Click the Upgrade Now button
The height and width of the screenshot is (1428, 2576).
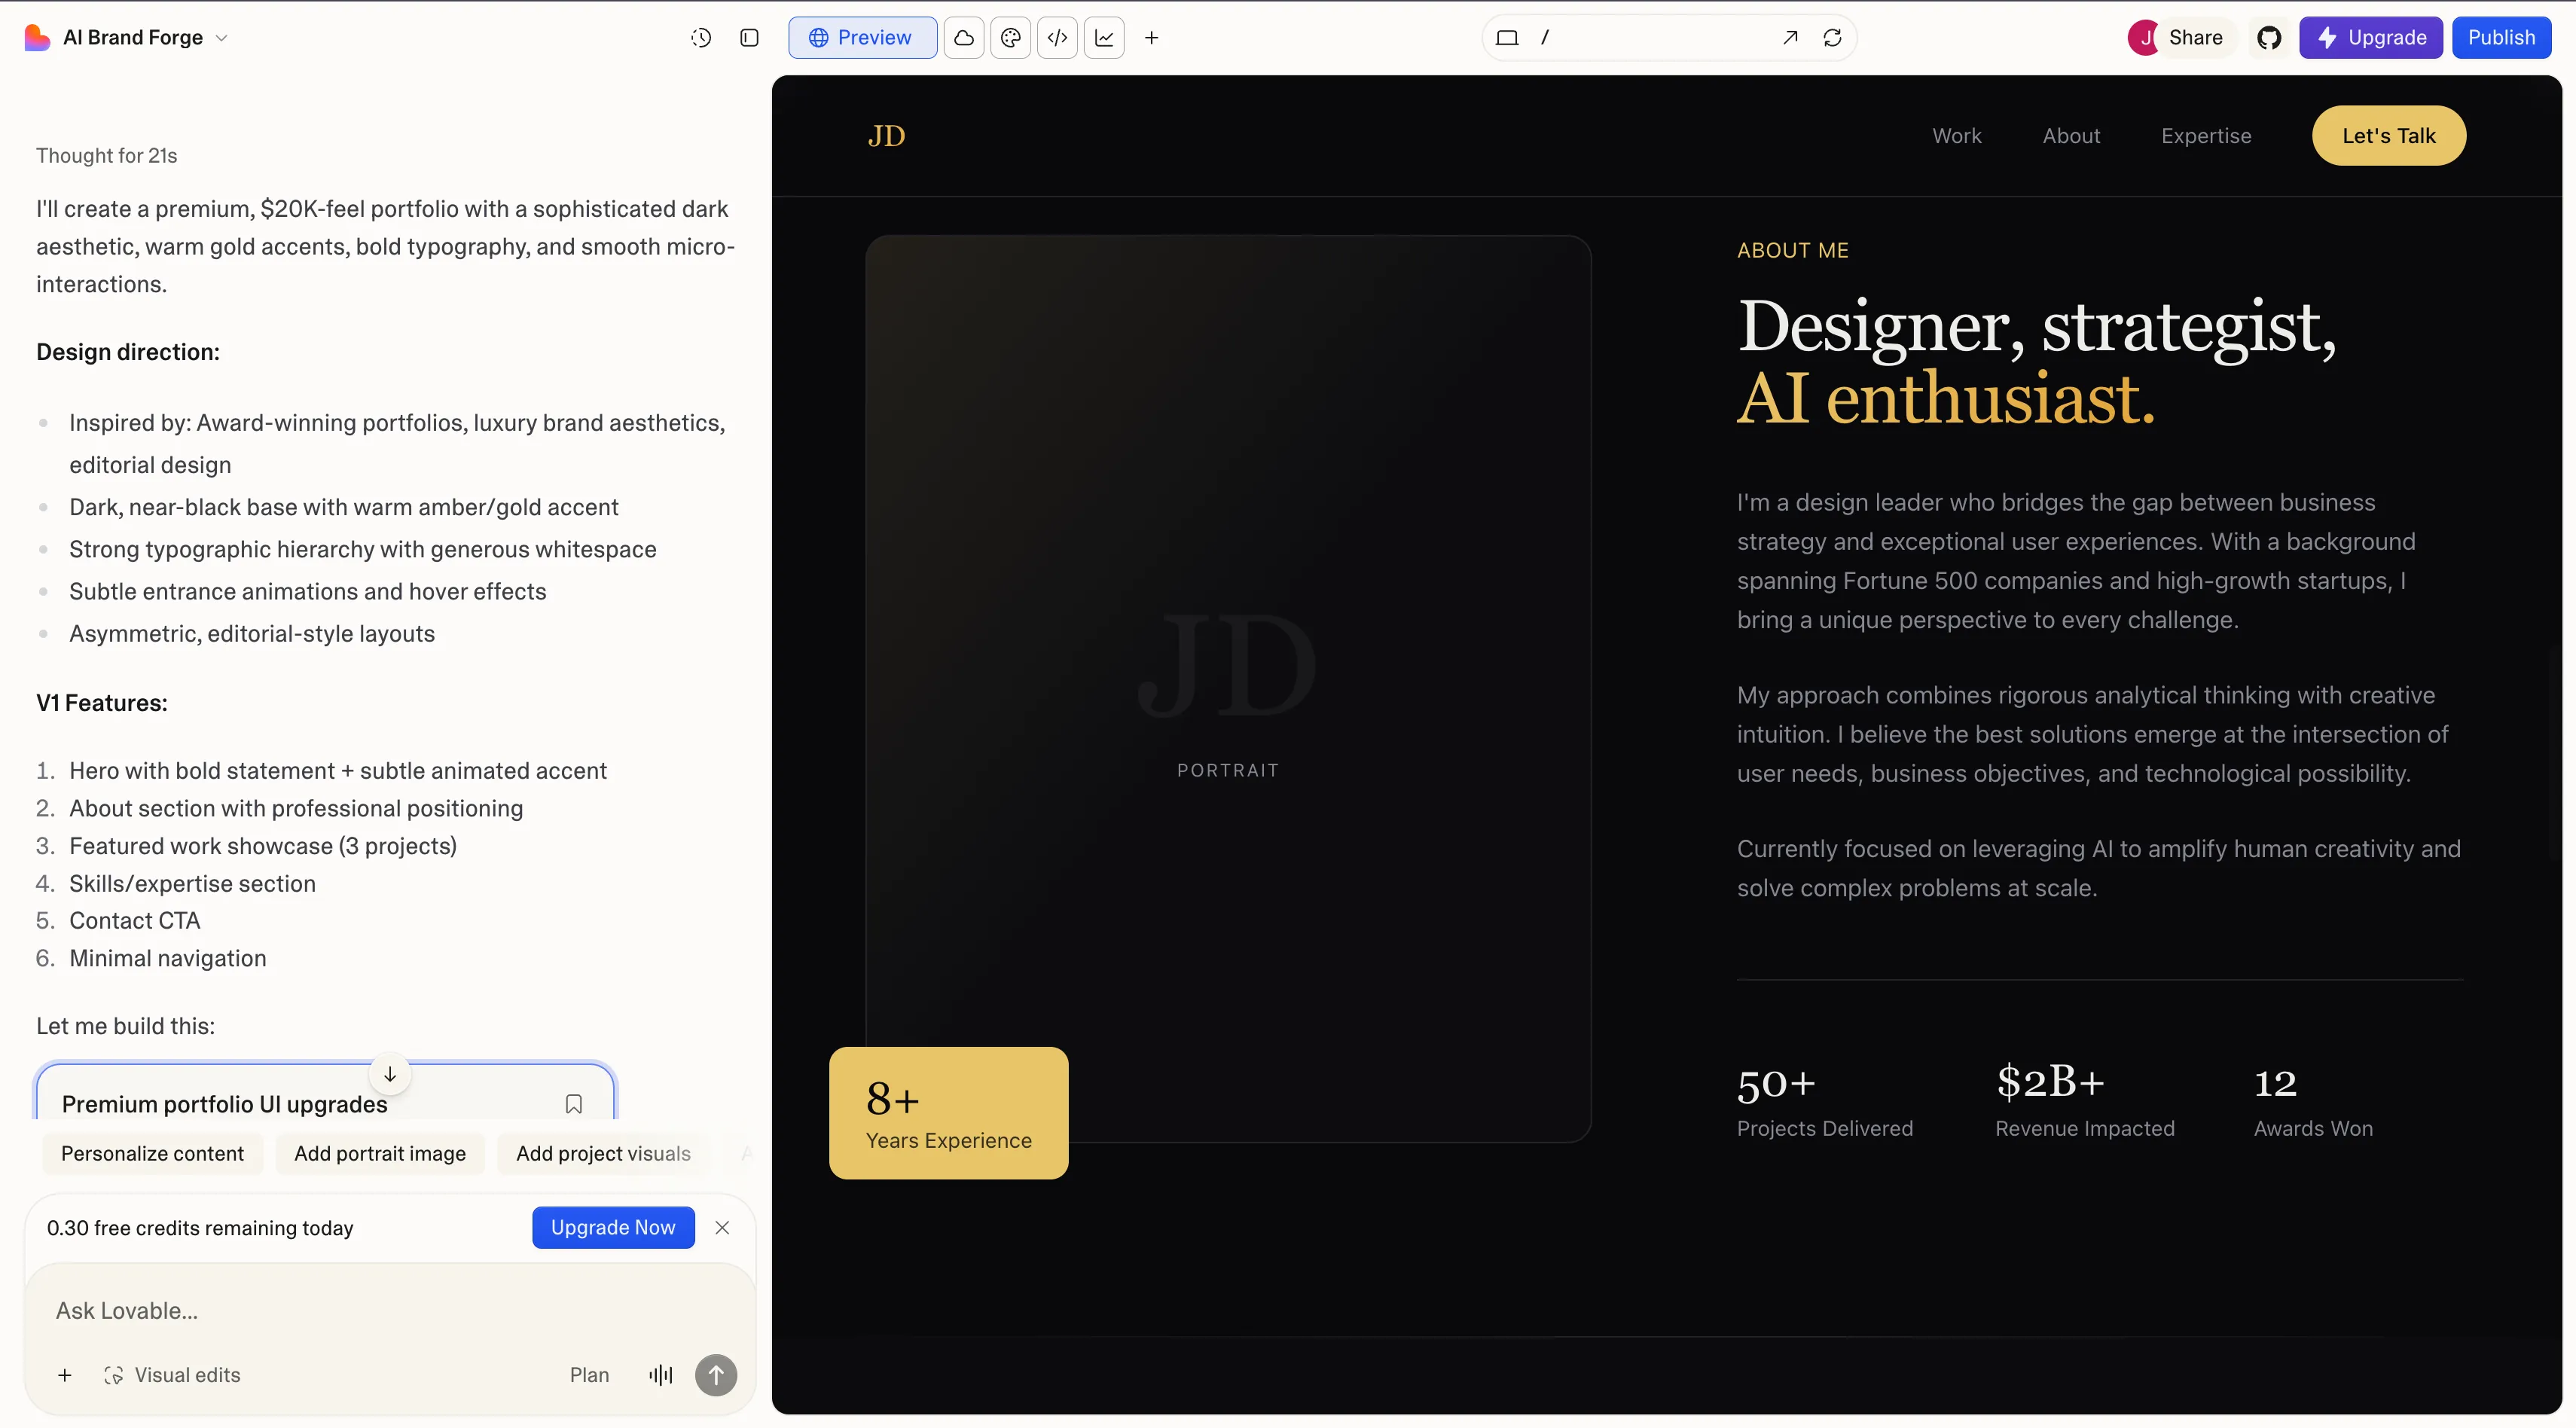(613, 1227)
